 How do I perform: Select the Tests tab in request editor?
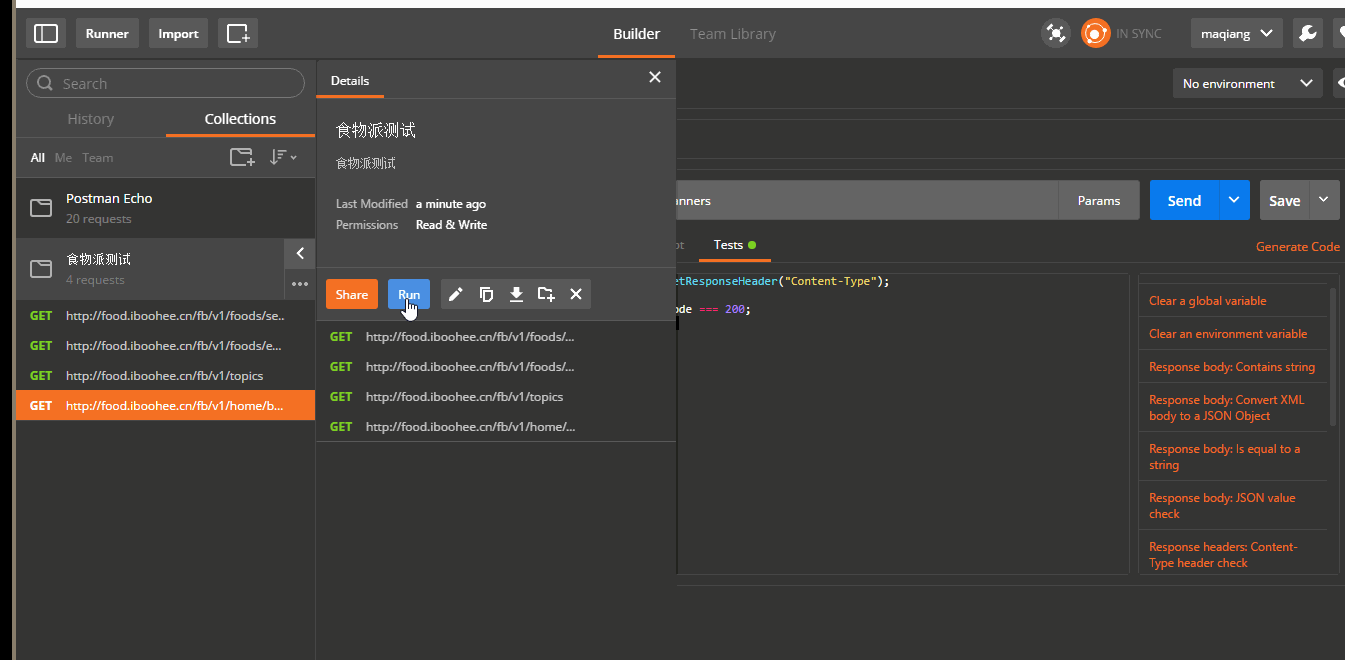point(734,245)
